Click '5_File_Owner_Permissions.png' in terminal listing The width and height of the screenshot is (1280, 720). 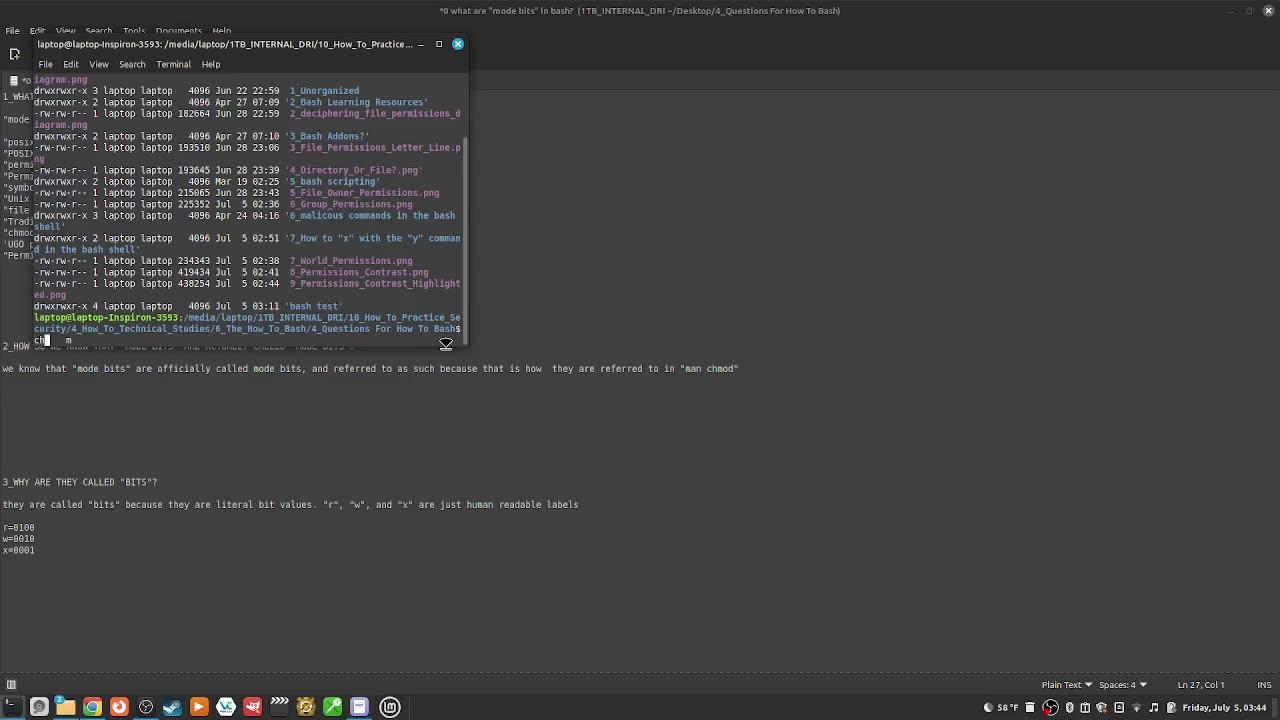[364, 193]
